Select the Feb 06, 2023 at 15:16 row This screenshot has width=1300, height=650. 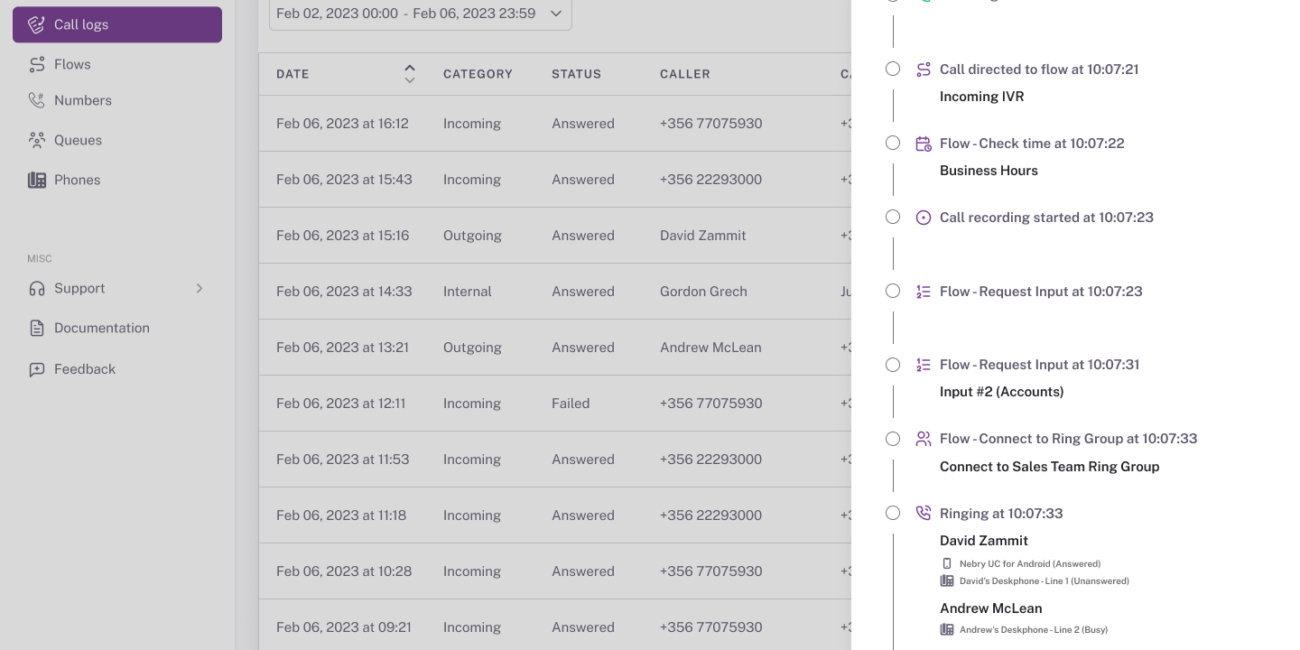point(555,236)
